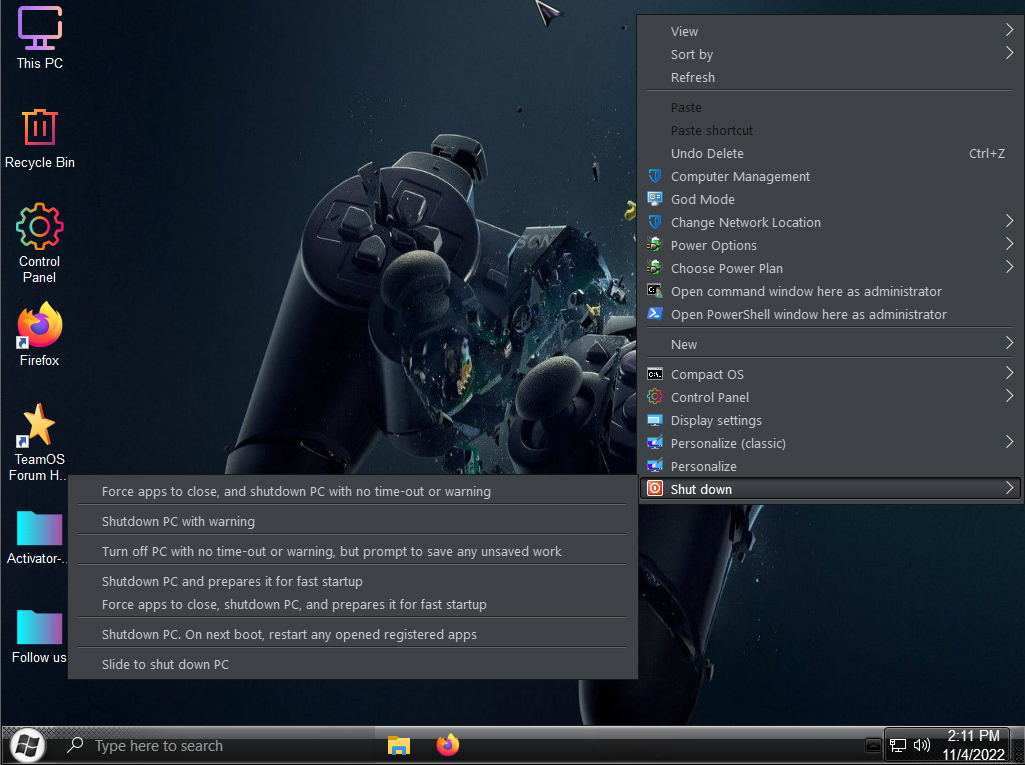Click the God Mode icon in menu
Image resolution: width=1025 pixels, height=765 pixels.
point(654,199)
